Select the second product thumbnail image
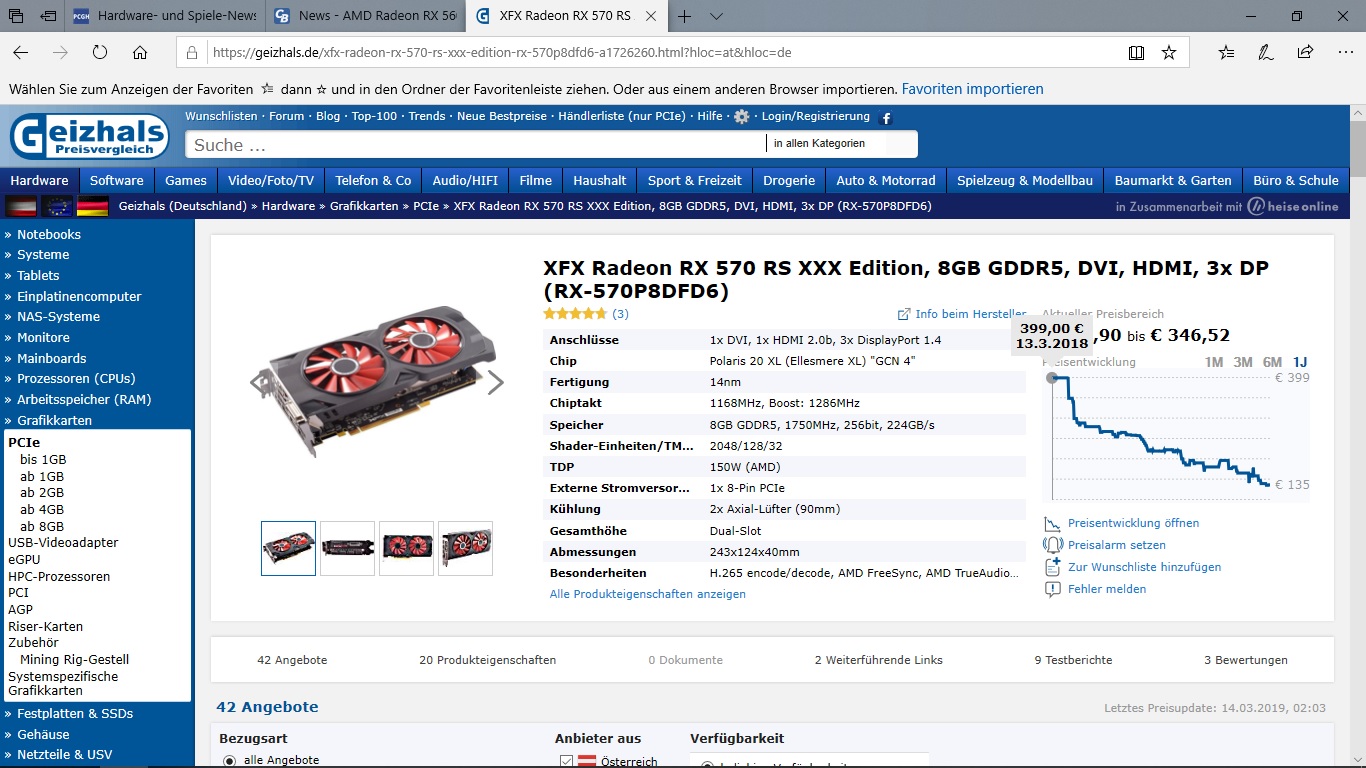 pyautogui.click(x=347, y=548)
